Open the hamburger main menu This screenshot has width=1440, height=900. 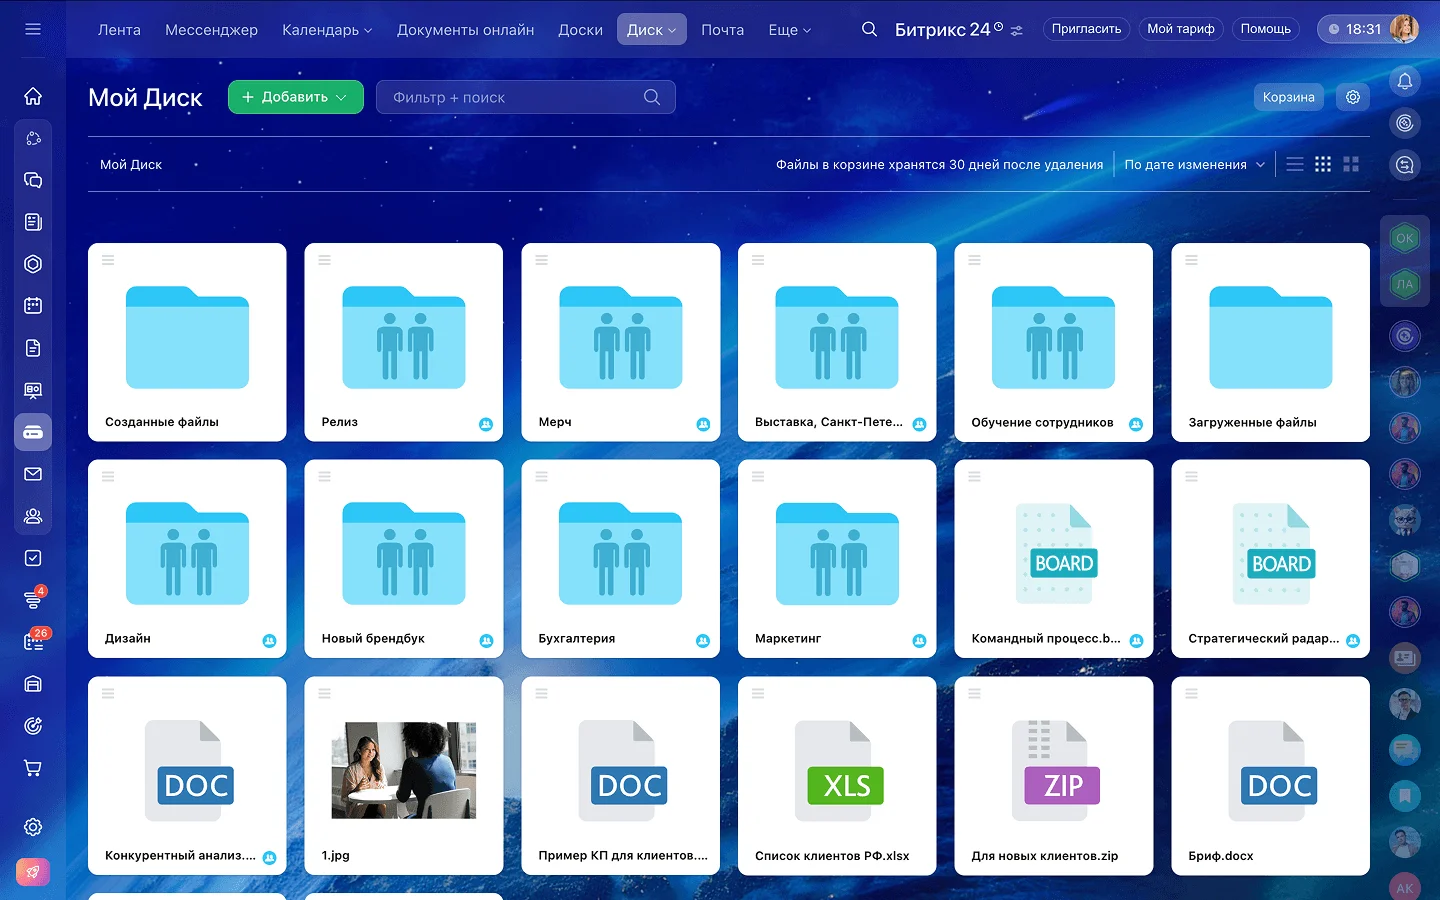pyautogui.click(x=33, y=29)
